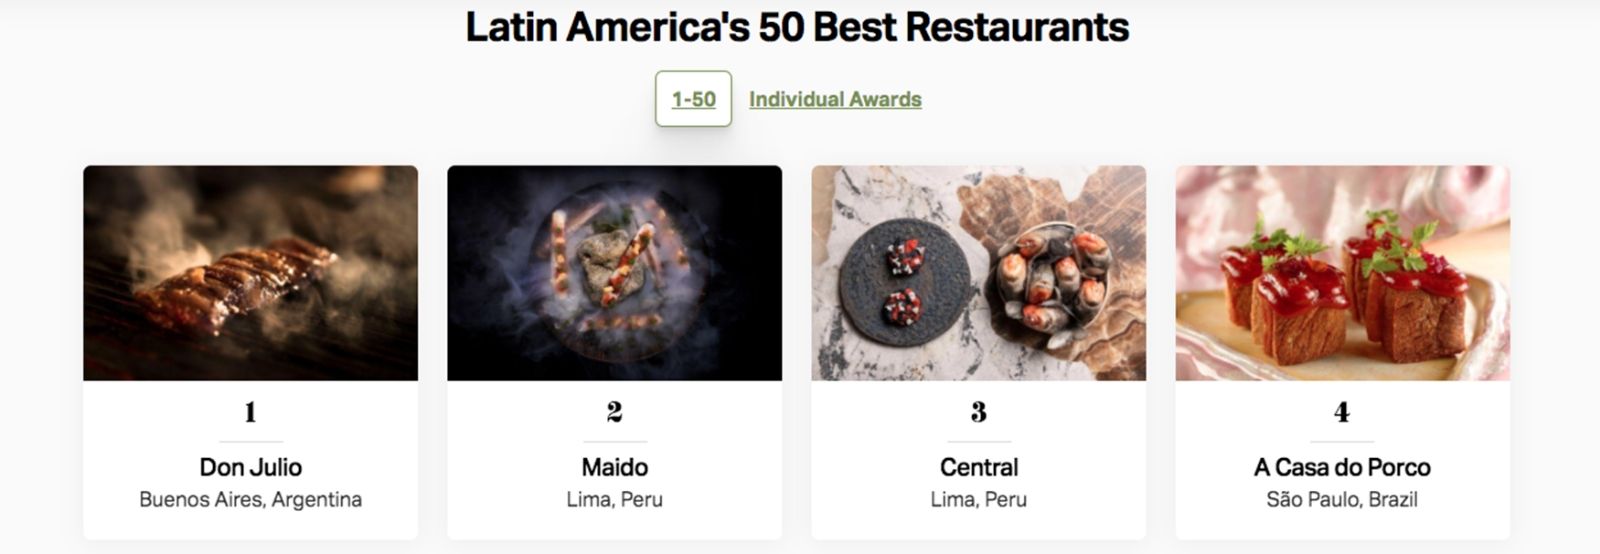Open the Central seafood plate photo

tap(978, 273)
